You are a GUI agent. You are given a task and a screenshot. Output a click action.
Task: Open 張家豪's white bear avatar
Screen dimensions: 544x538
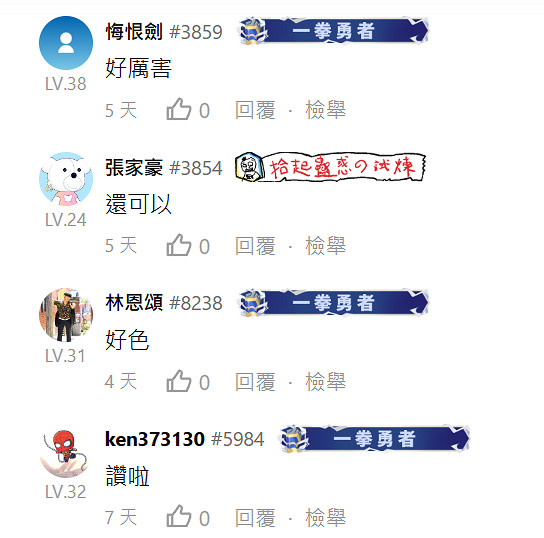click(x=66, y=179)
